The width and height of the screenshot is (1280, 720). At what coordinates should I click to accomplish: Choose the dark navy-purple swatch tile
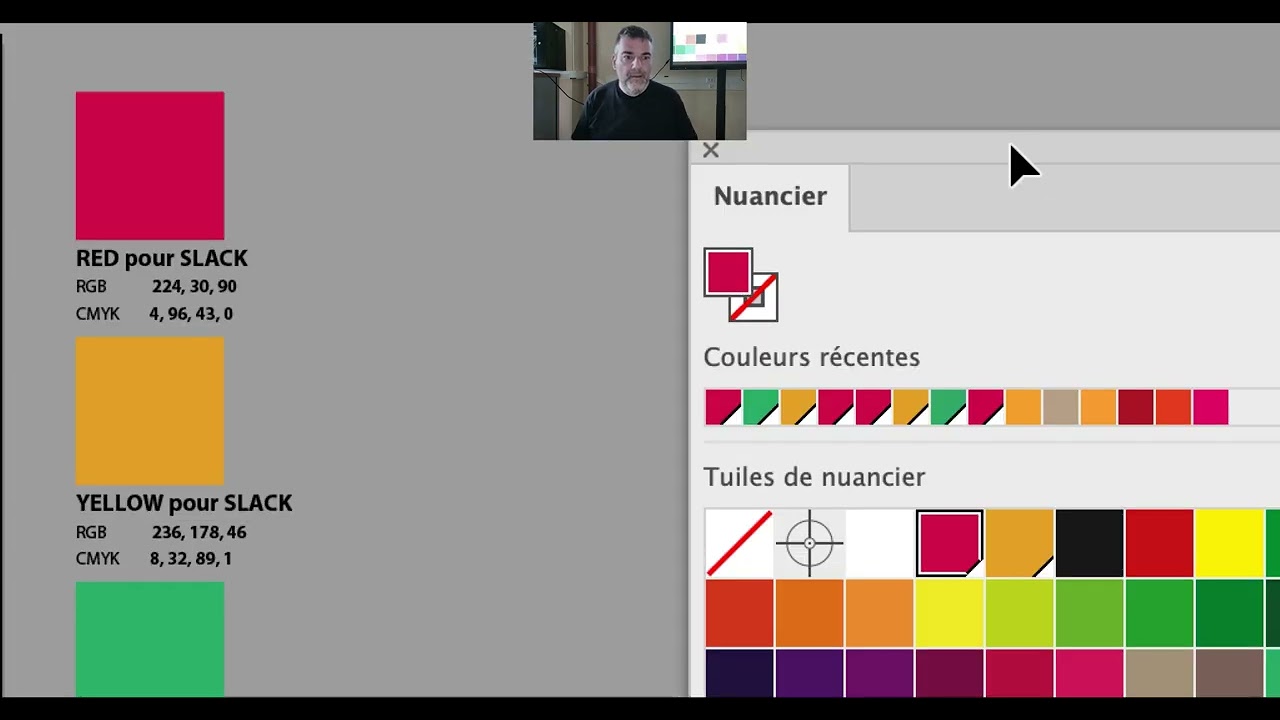point(739,673)
